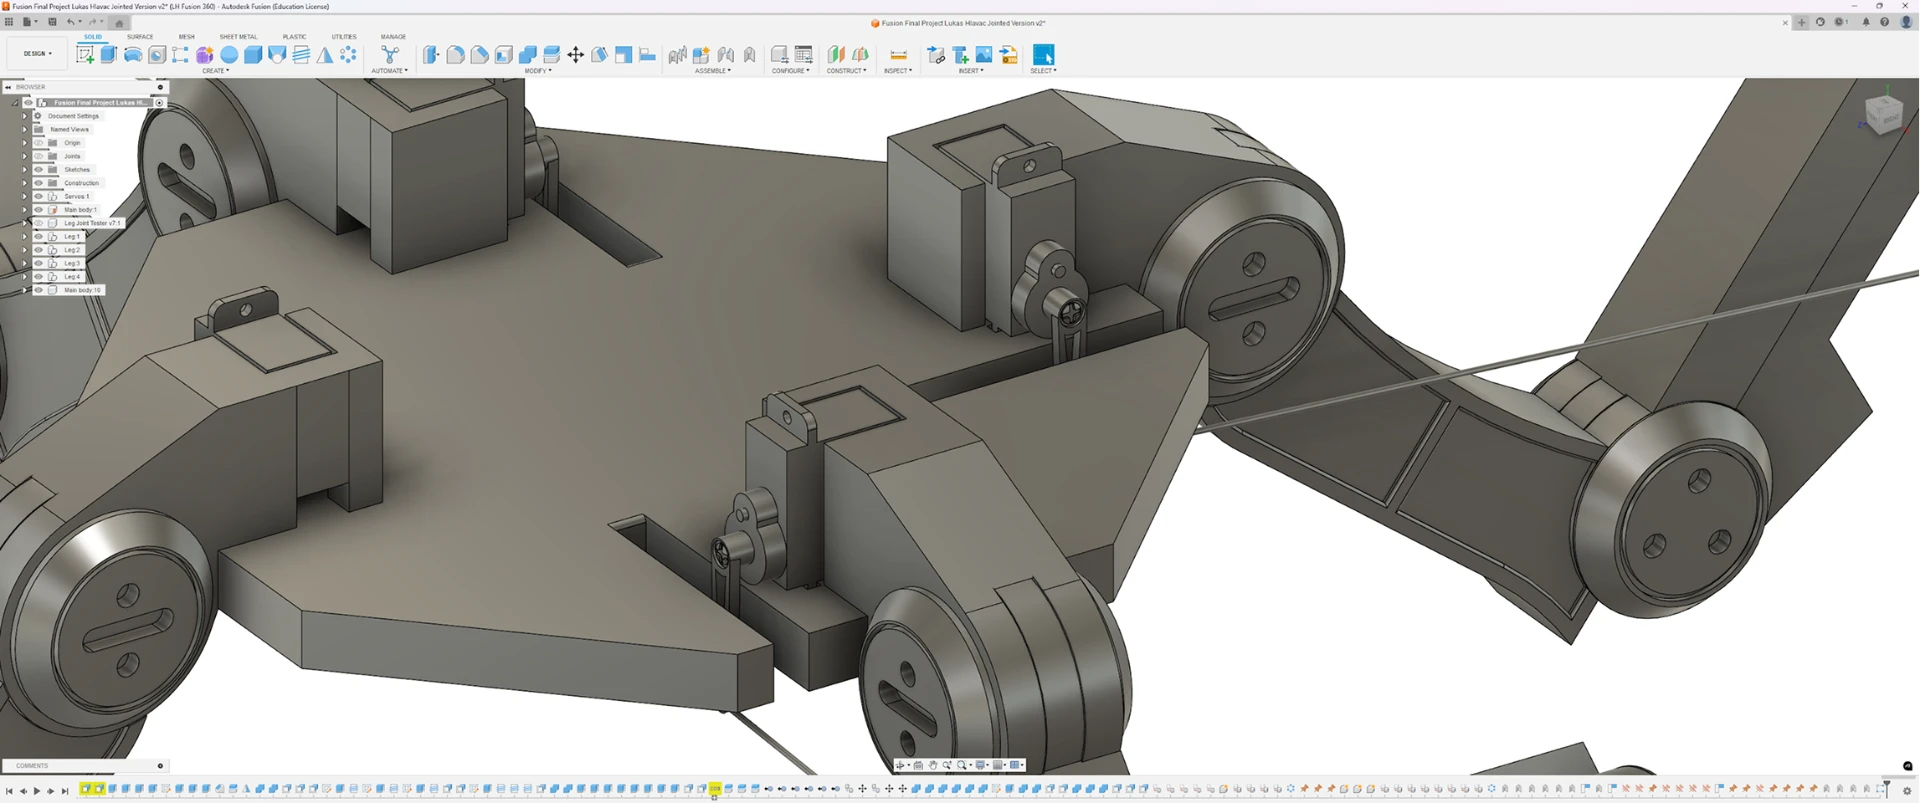Viewport: 1920px width, 803px height.
Task: Open the Design workspace dropdown
Action: tap(37, 54)
